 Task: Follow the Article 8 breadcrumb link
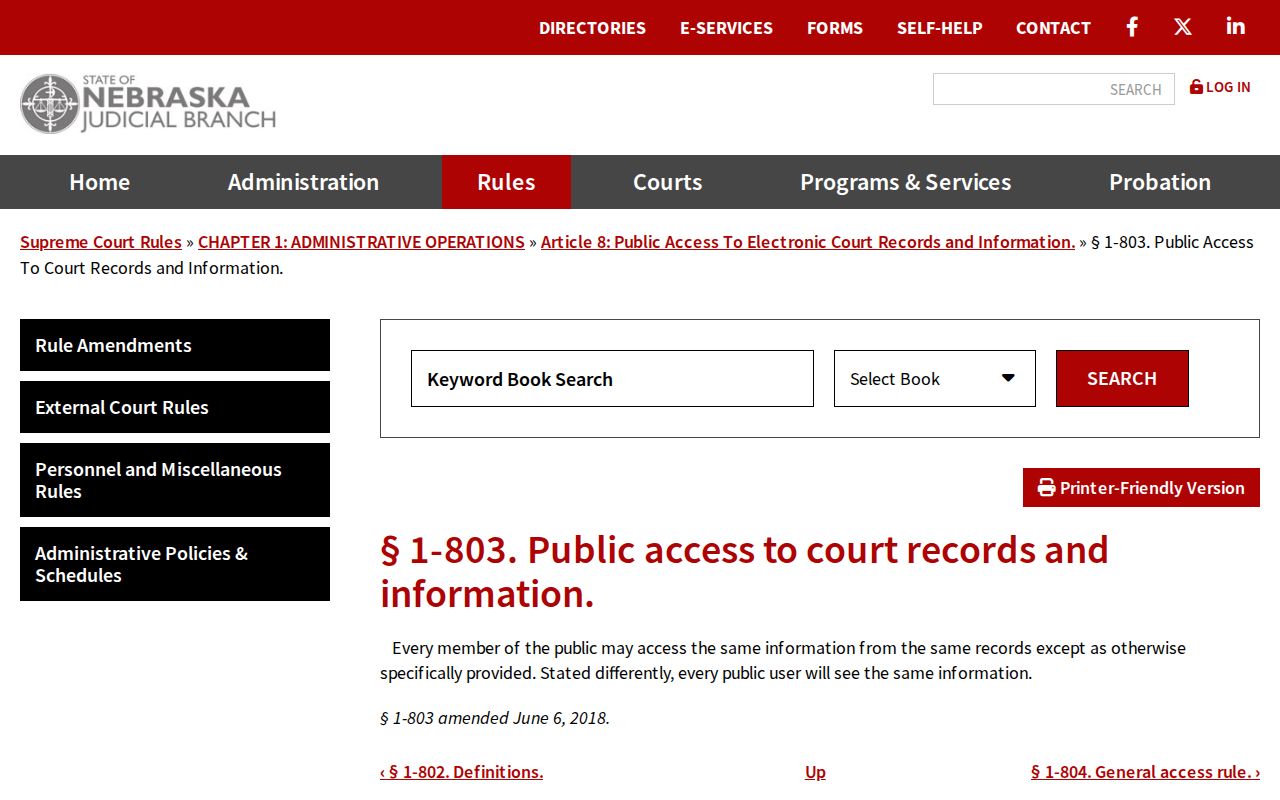pos(808,242)
